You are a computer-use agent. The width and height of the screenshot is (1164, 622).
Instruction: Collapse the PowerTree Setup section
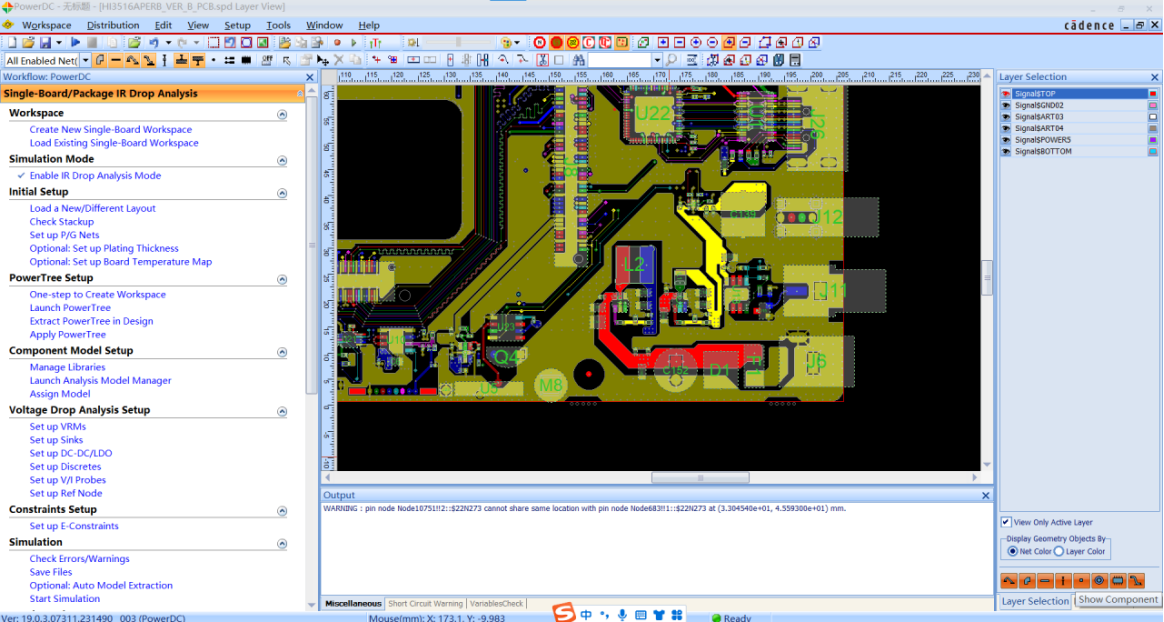(282, 279)
